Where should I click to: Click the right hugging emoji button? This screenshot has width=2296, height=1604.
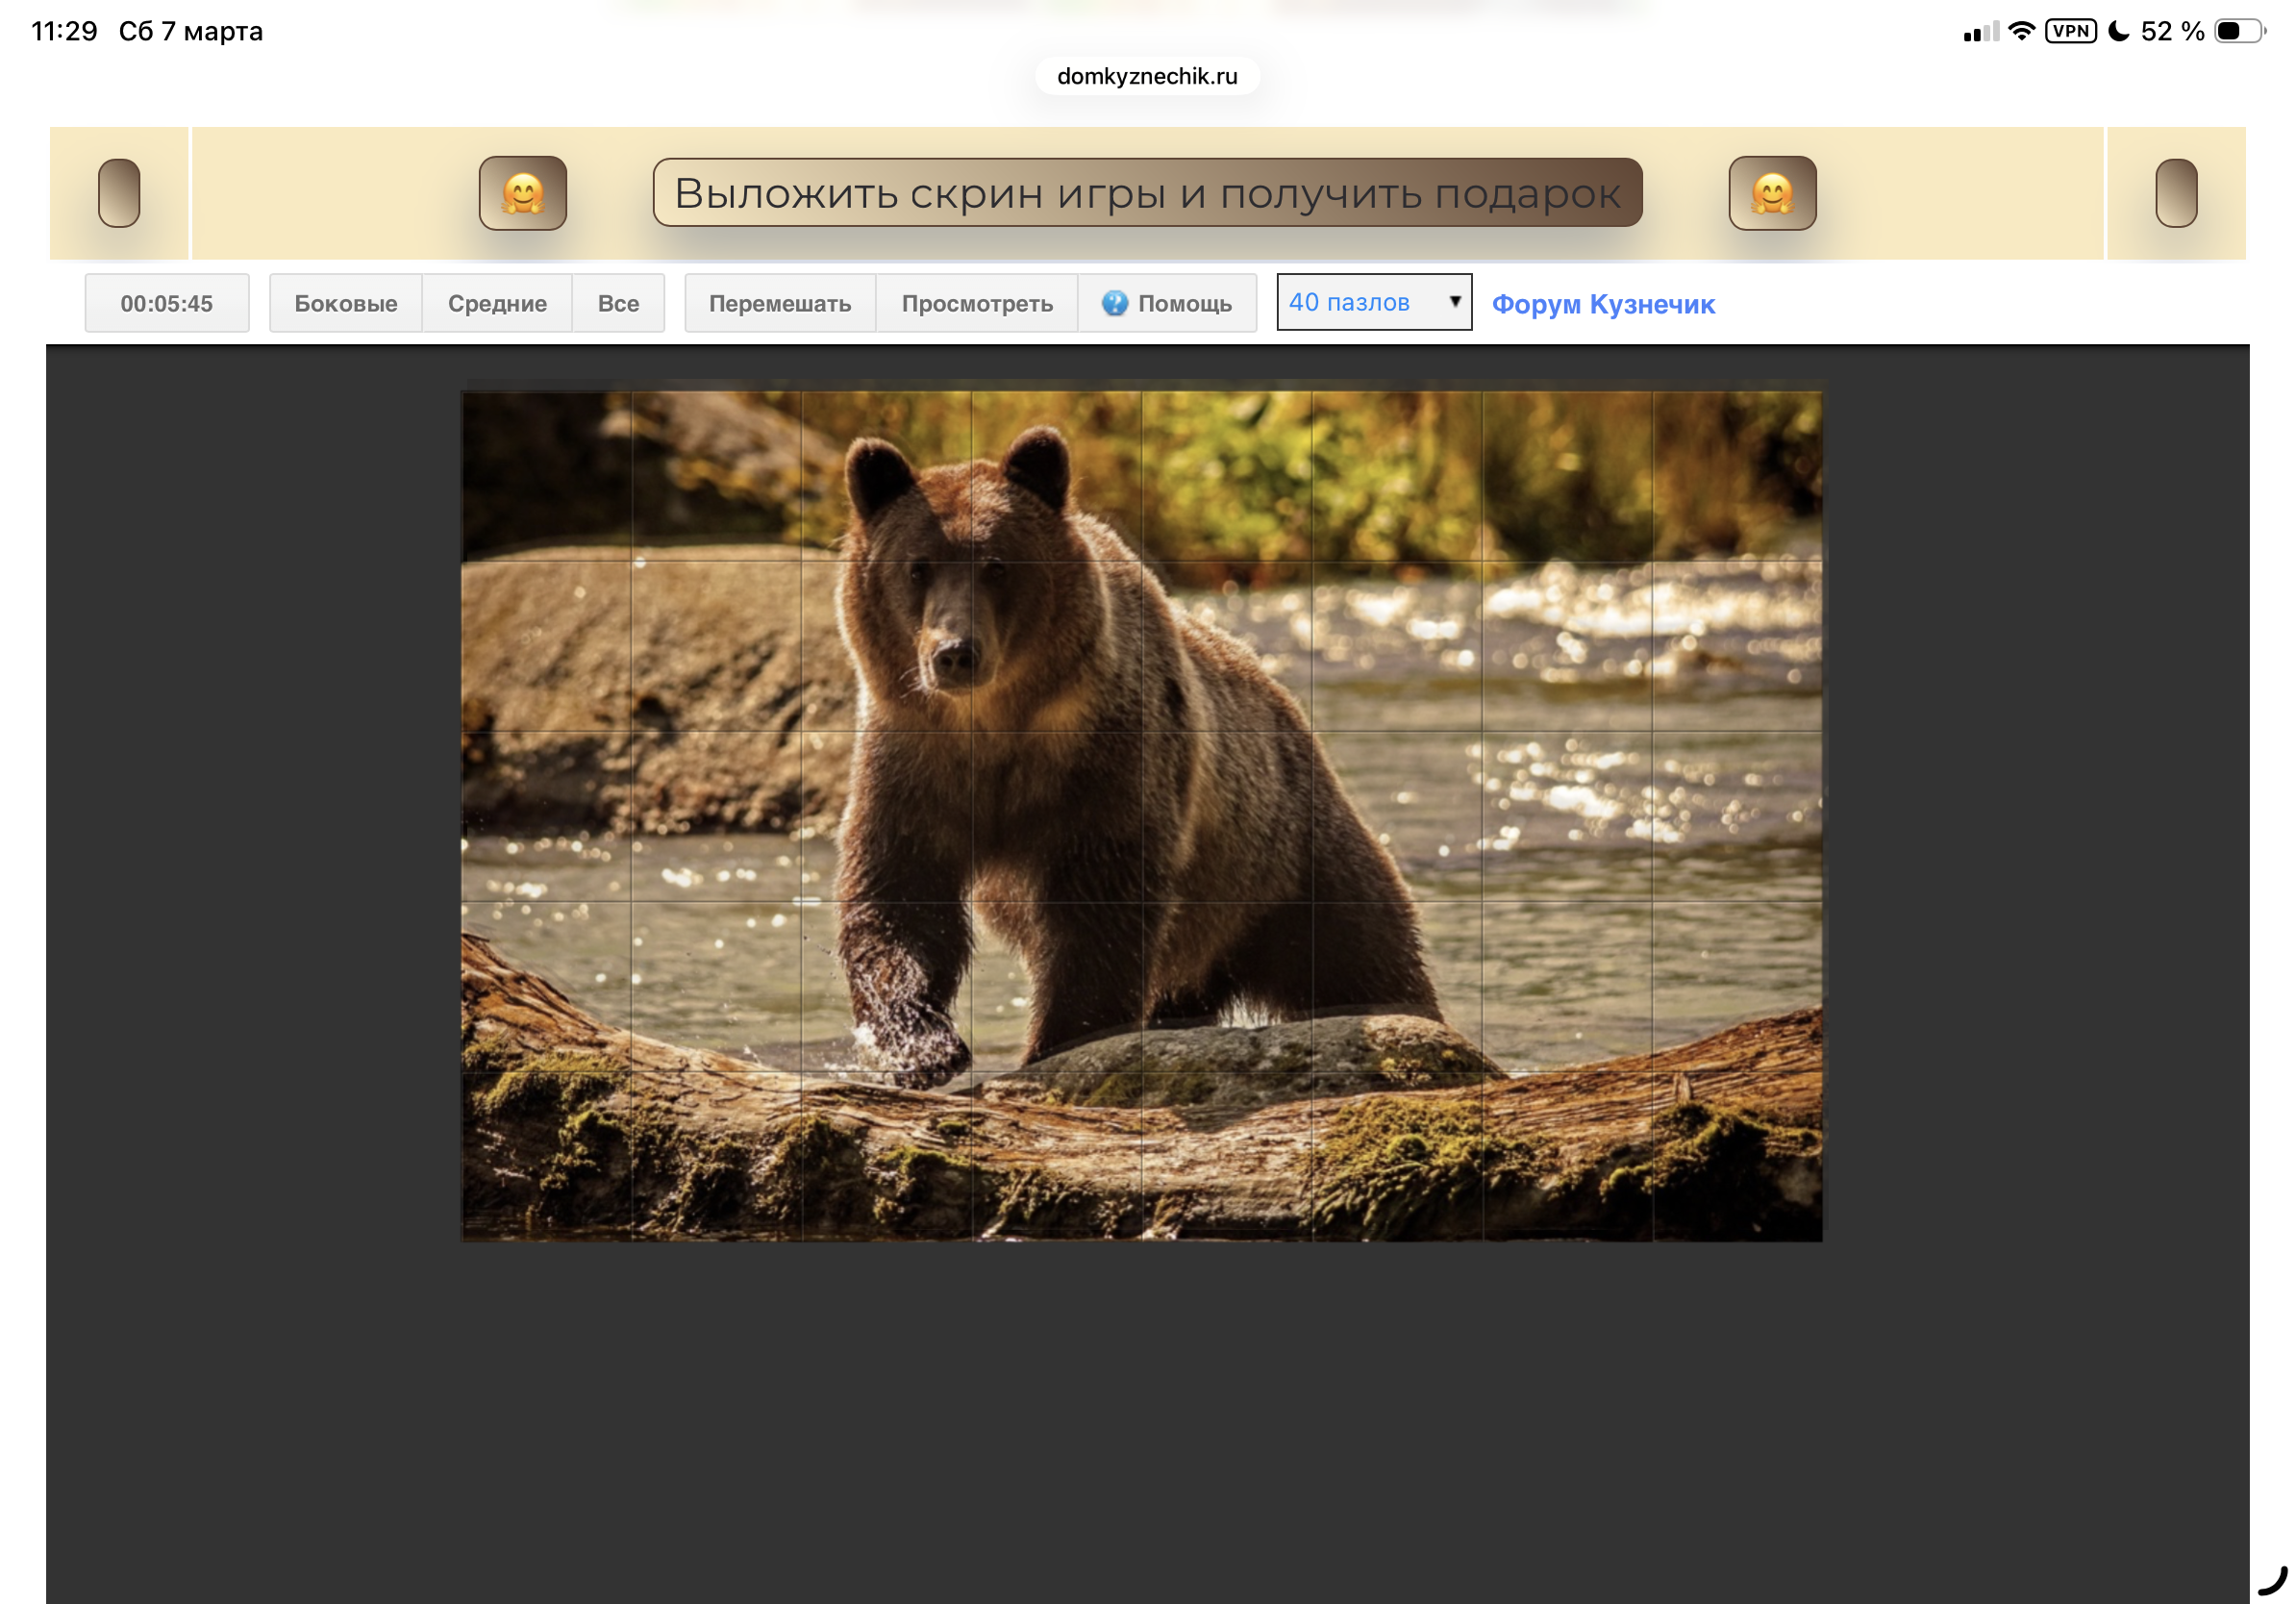pos(1771,193)
